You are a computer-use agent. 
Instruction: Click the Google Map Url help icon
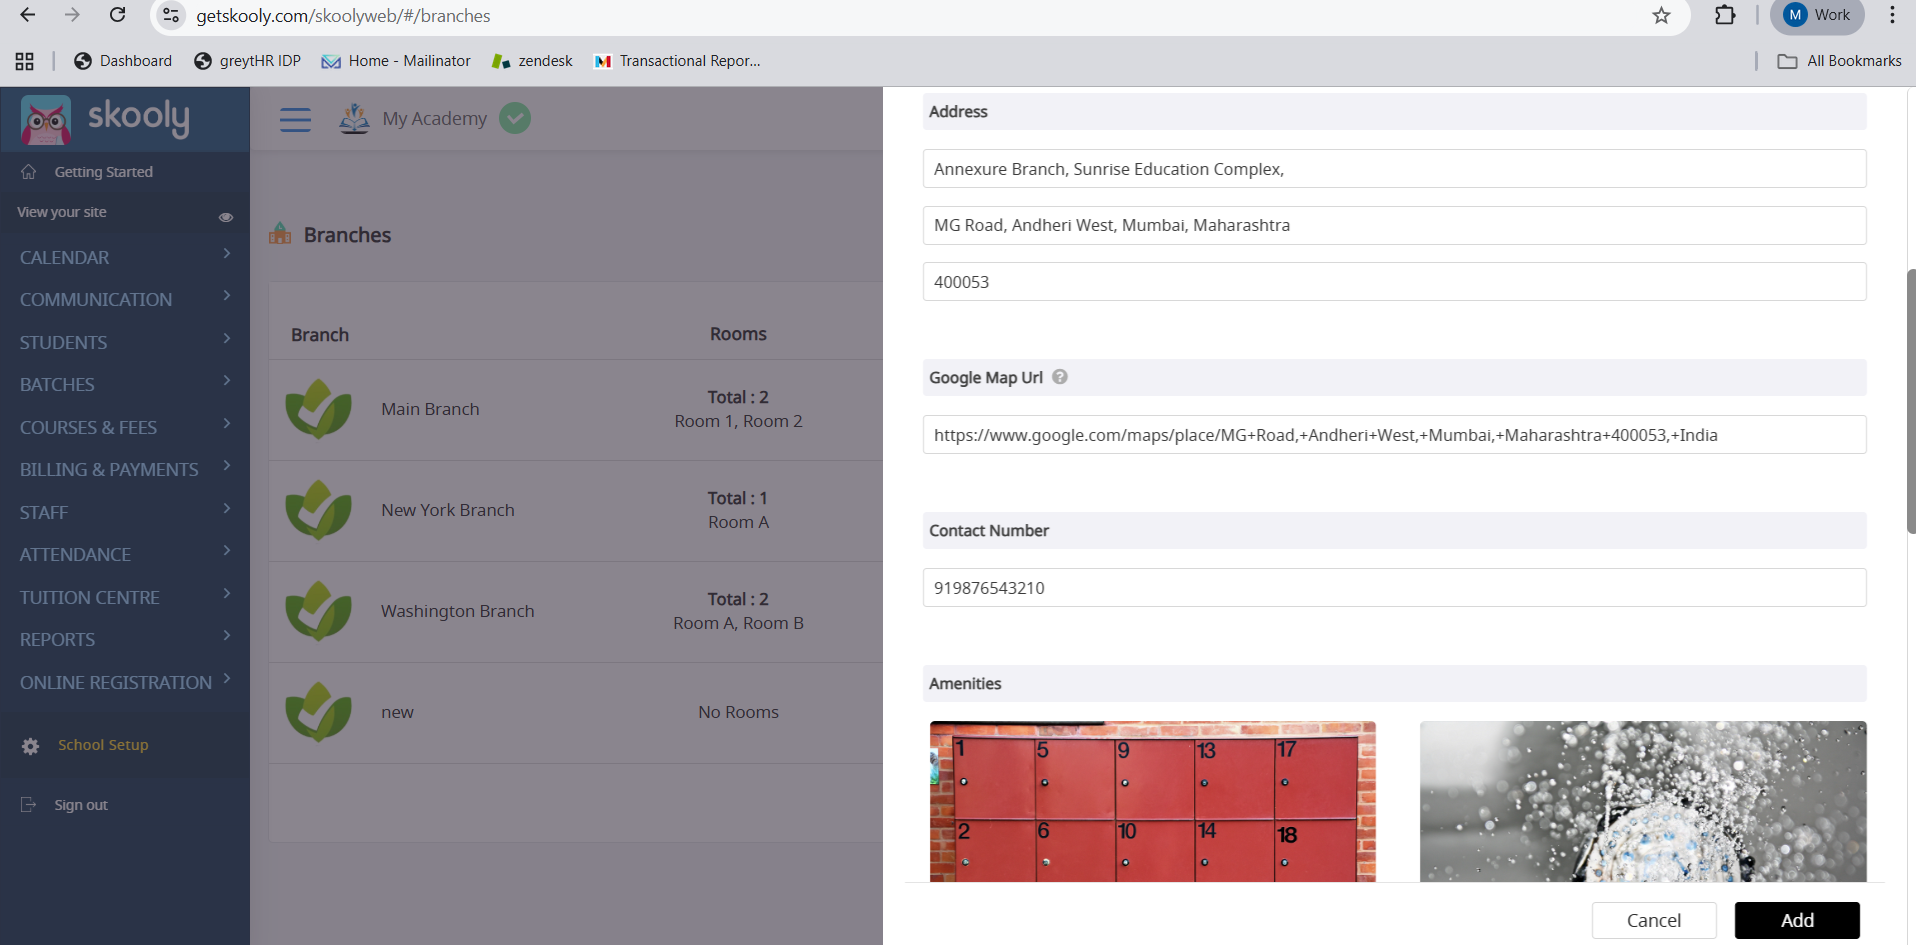tap(1060, 377)
